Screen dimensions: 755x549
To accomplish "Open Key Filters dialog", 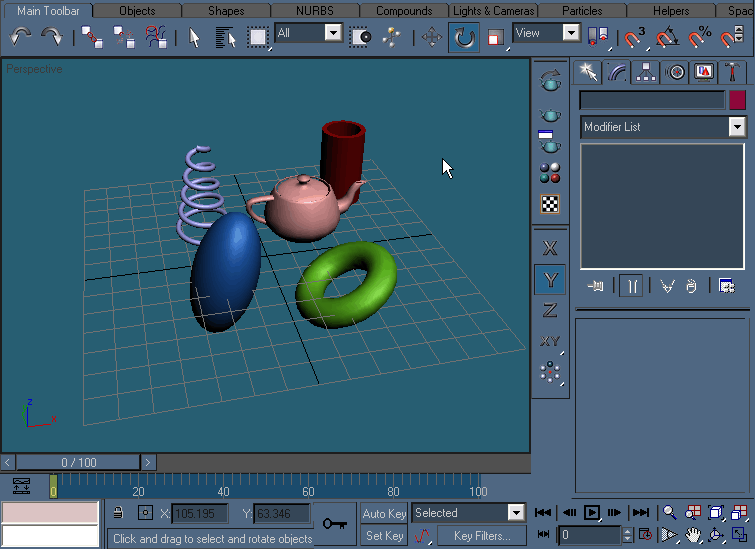I will click(x=482, y=536).
